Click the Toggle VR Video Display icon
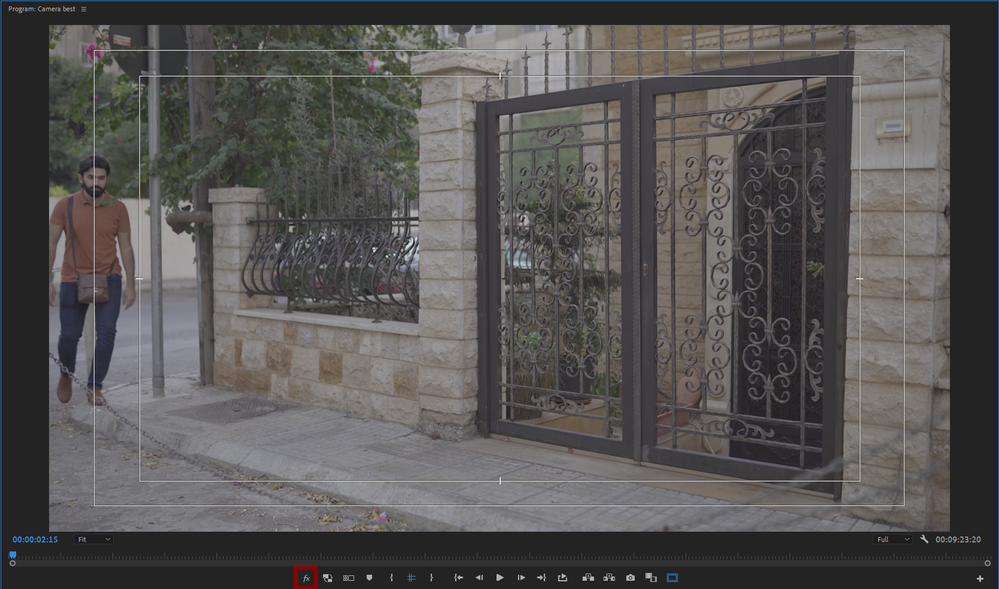Image resolution: width=999 pixels, height=589 pixels. pyautogui.click(x=349, y=578)
